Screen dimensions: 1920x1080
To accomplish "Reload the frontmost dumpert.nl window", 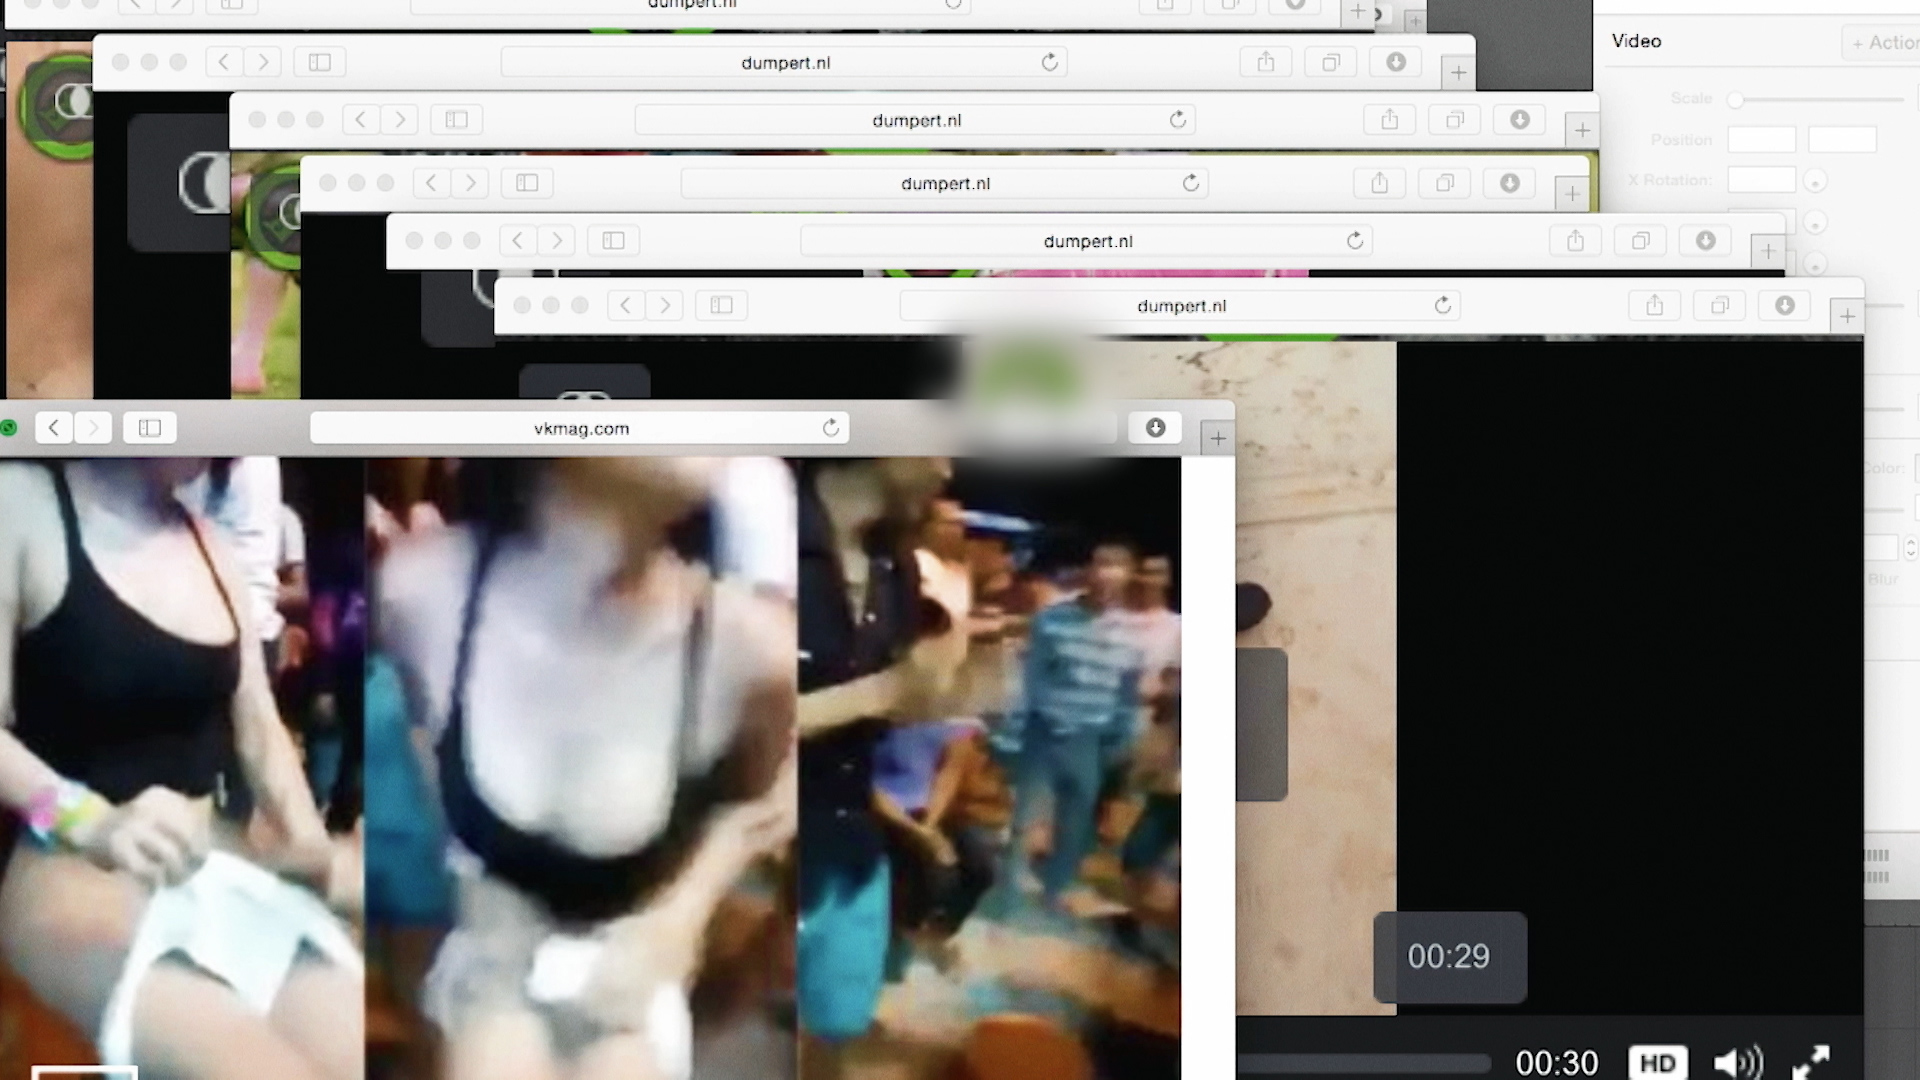I will click(x=1442, y=305).
